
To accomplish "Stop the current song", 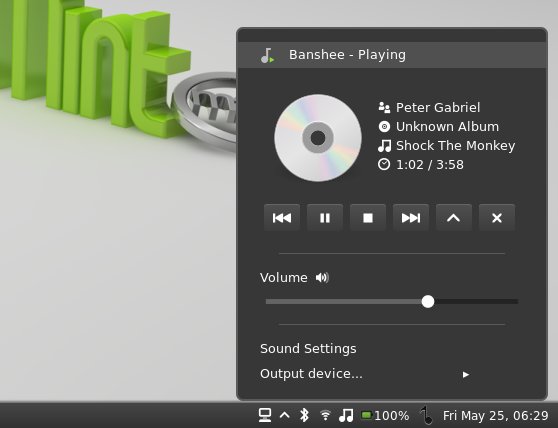I will pos(368,218).
